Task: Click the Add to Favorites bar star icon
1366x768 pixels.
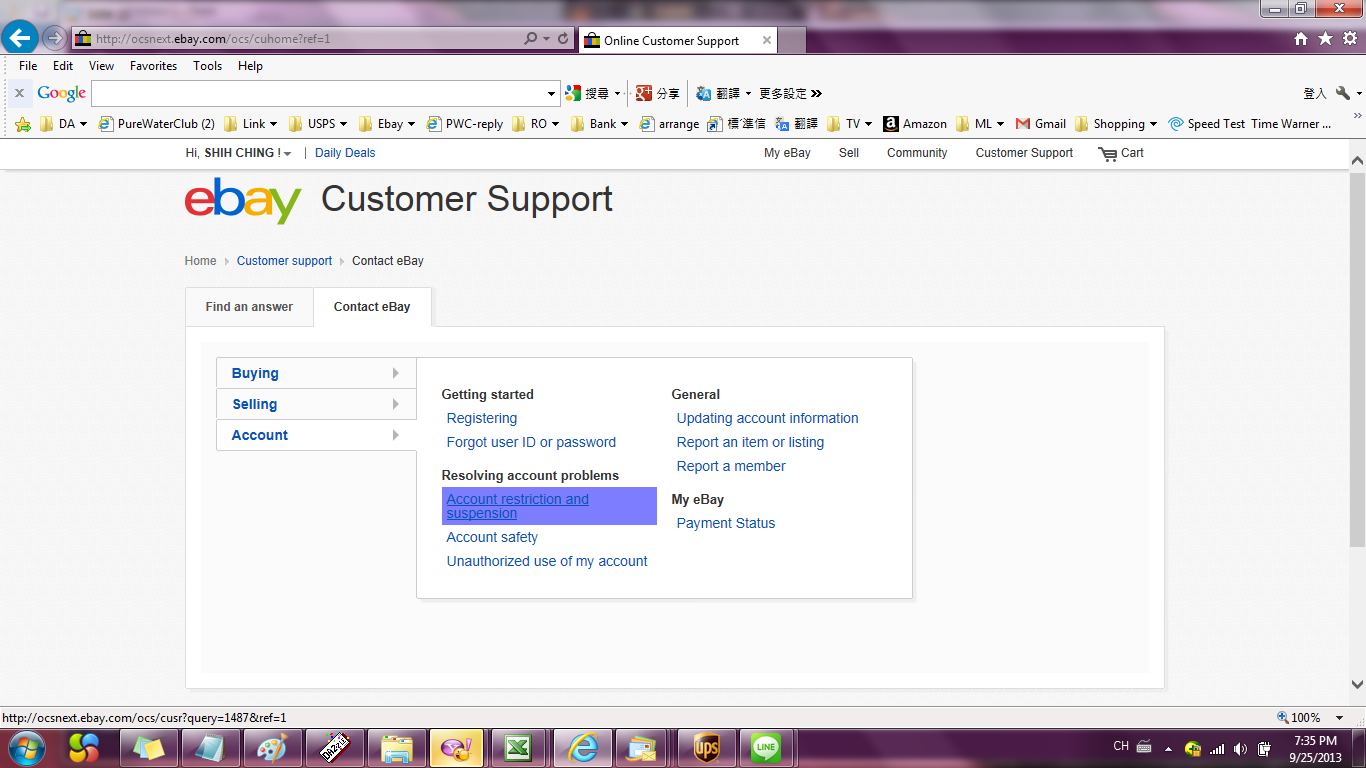Action: (x=23, y=124)
